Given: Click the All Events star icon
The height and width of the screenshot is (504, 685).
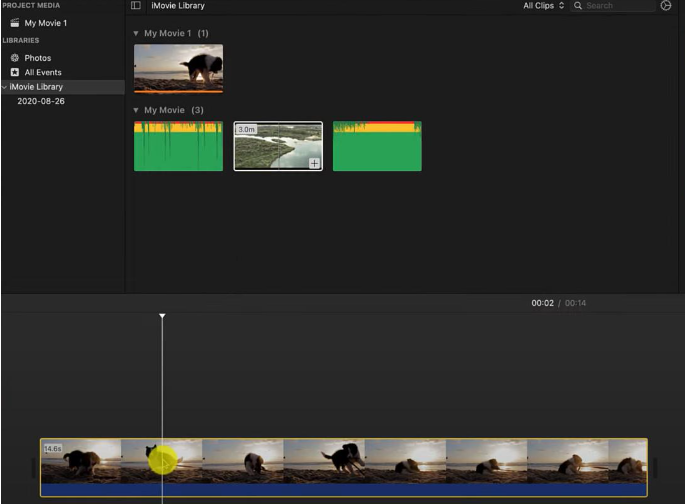Looking at the screenshot, I should tap(14, 72).
